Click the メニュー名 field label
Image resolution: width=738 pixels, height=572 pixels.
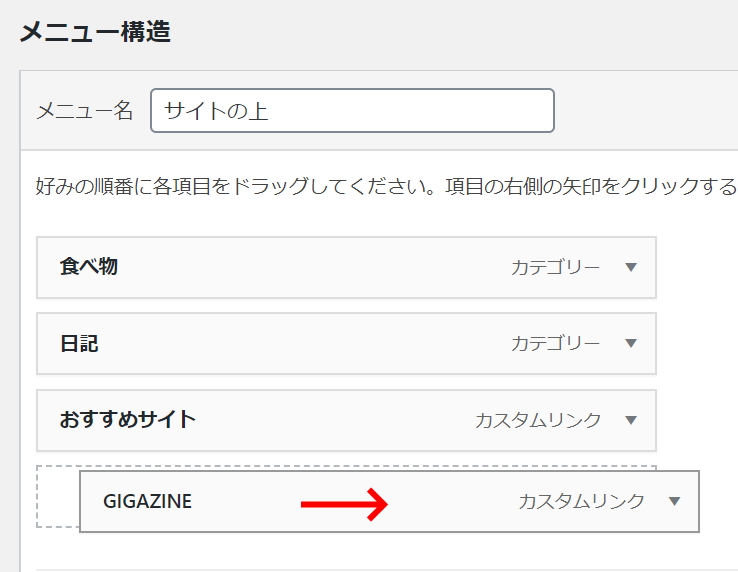pos(85,111)
